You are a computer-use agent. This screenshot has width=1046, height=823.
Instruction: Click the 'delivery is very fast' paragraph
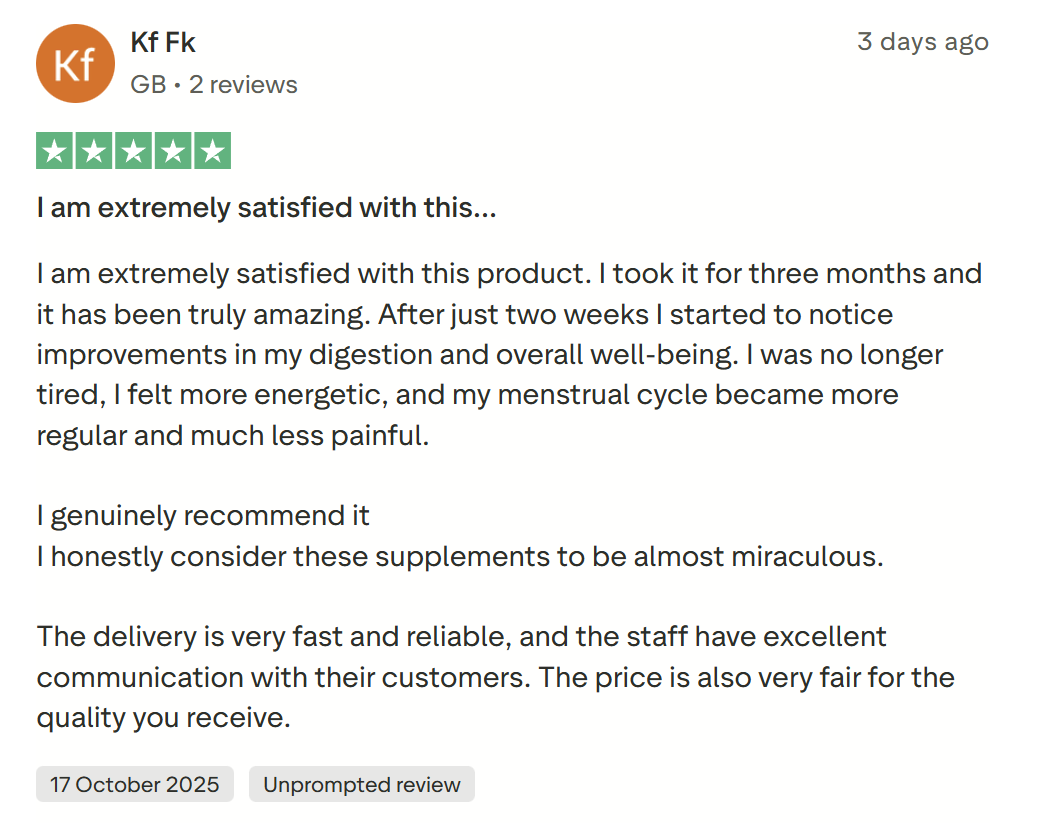[x=460, y=636]
